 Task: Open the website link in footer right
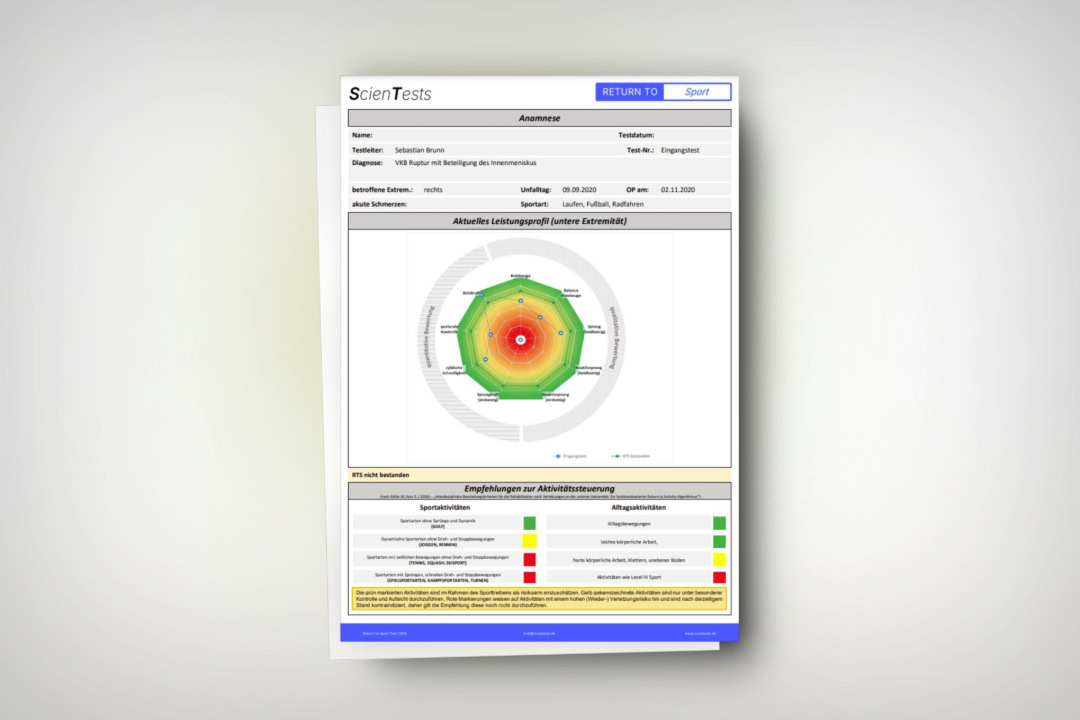tap(699, 633)
